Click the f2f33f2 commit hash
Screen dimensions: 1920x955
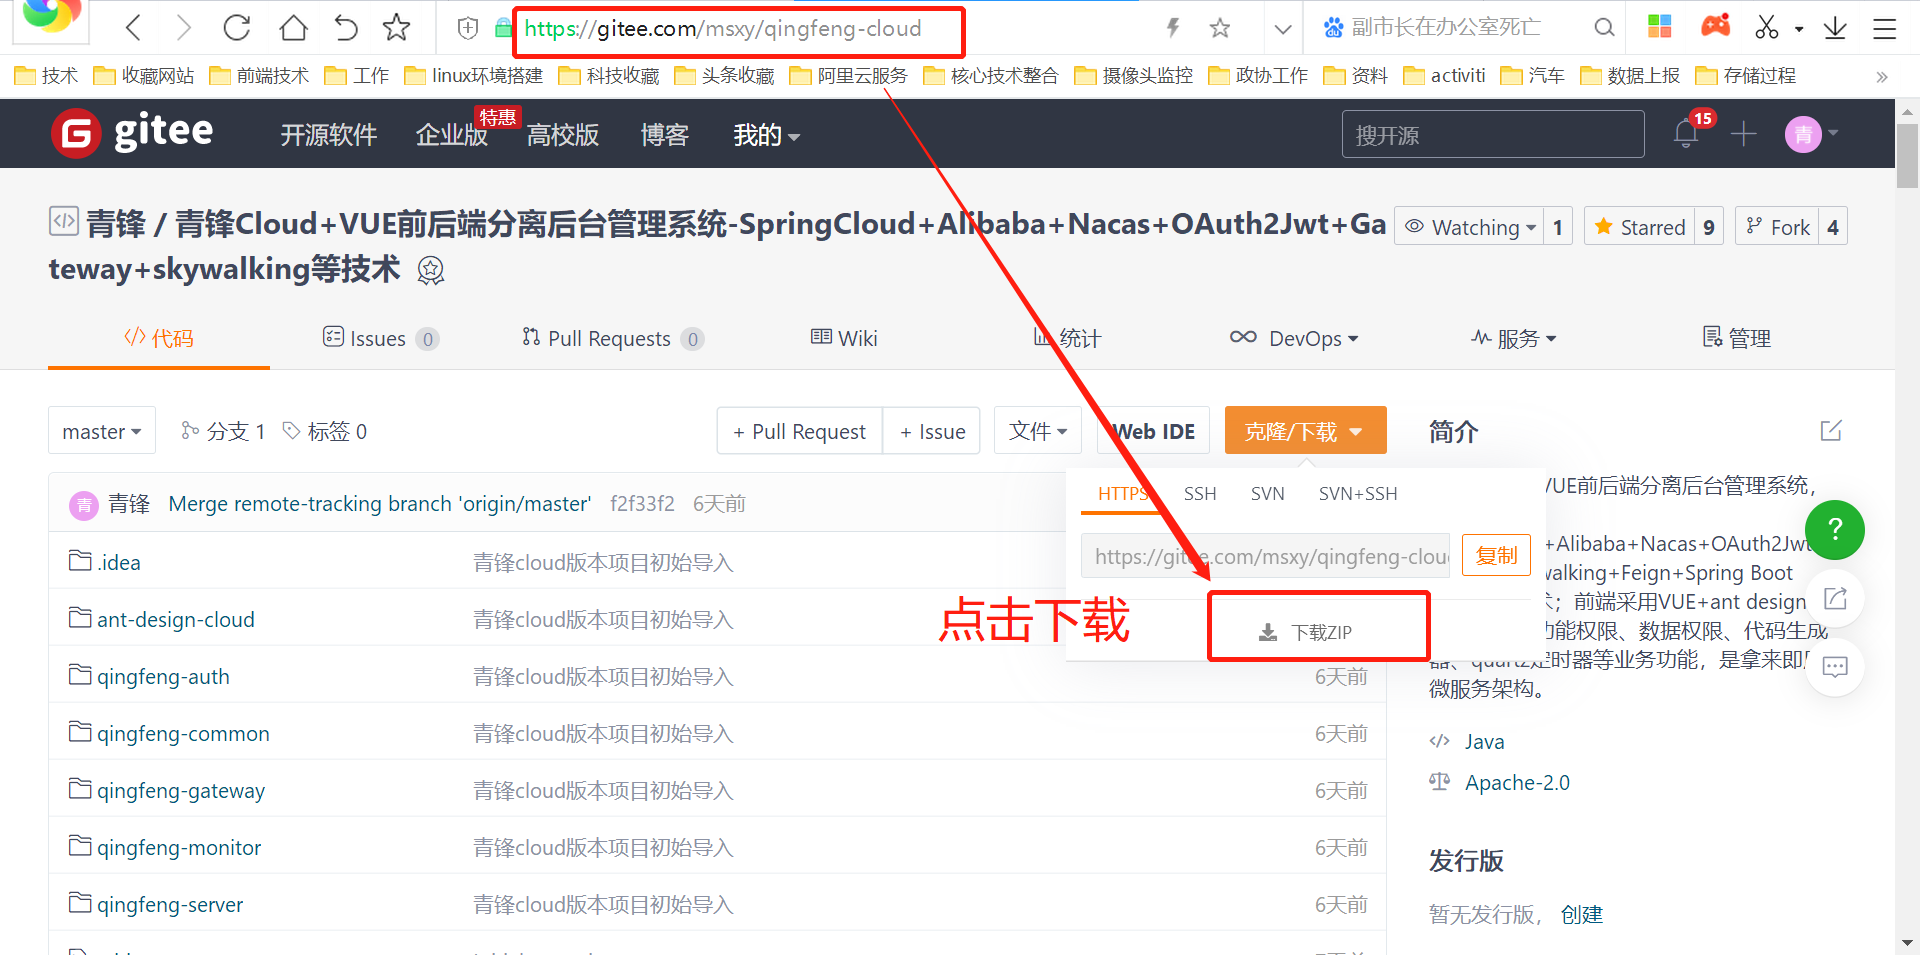pyautogui.click(x=642, y=503)
